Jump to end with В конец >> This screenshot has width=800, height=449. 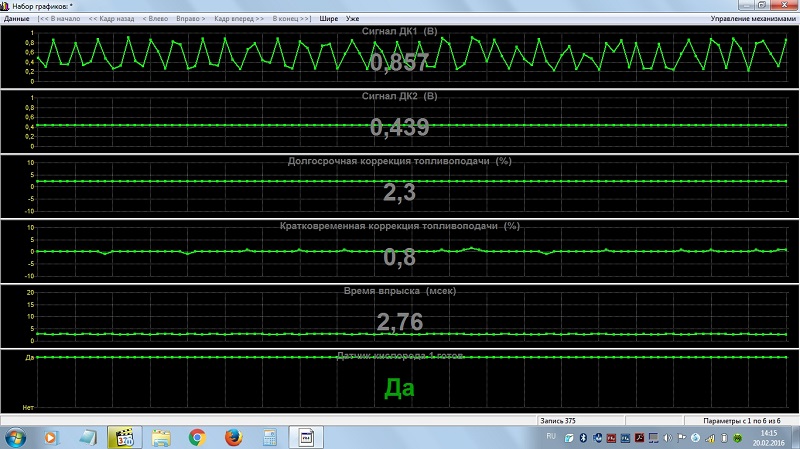[291, 18]
